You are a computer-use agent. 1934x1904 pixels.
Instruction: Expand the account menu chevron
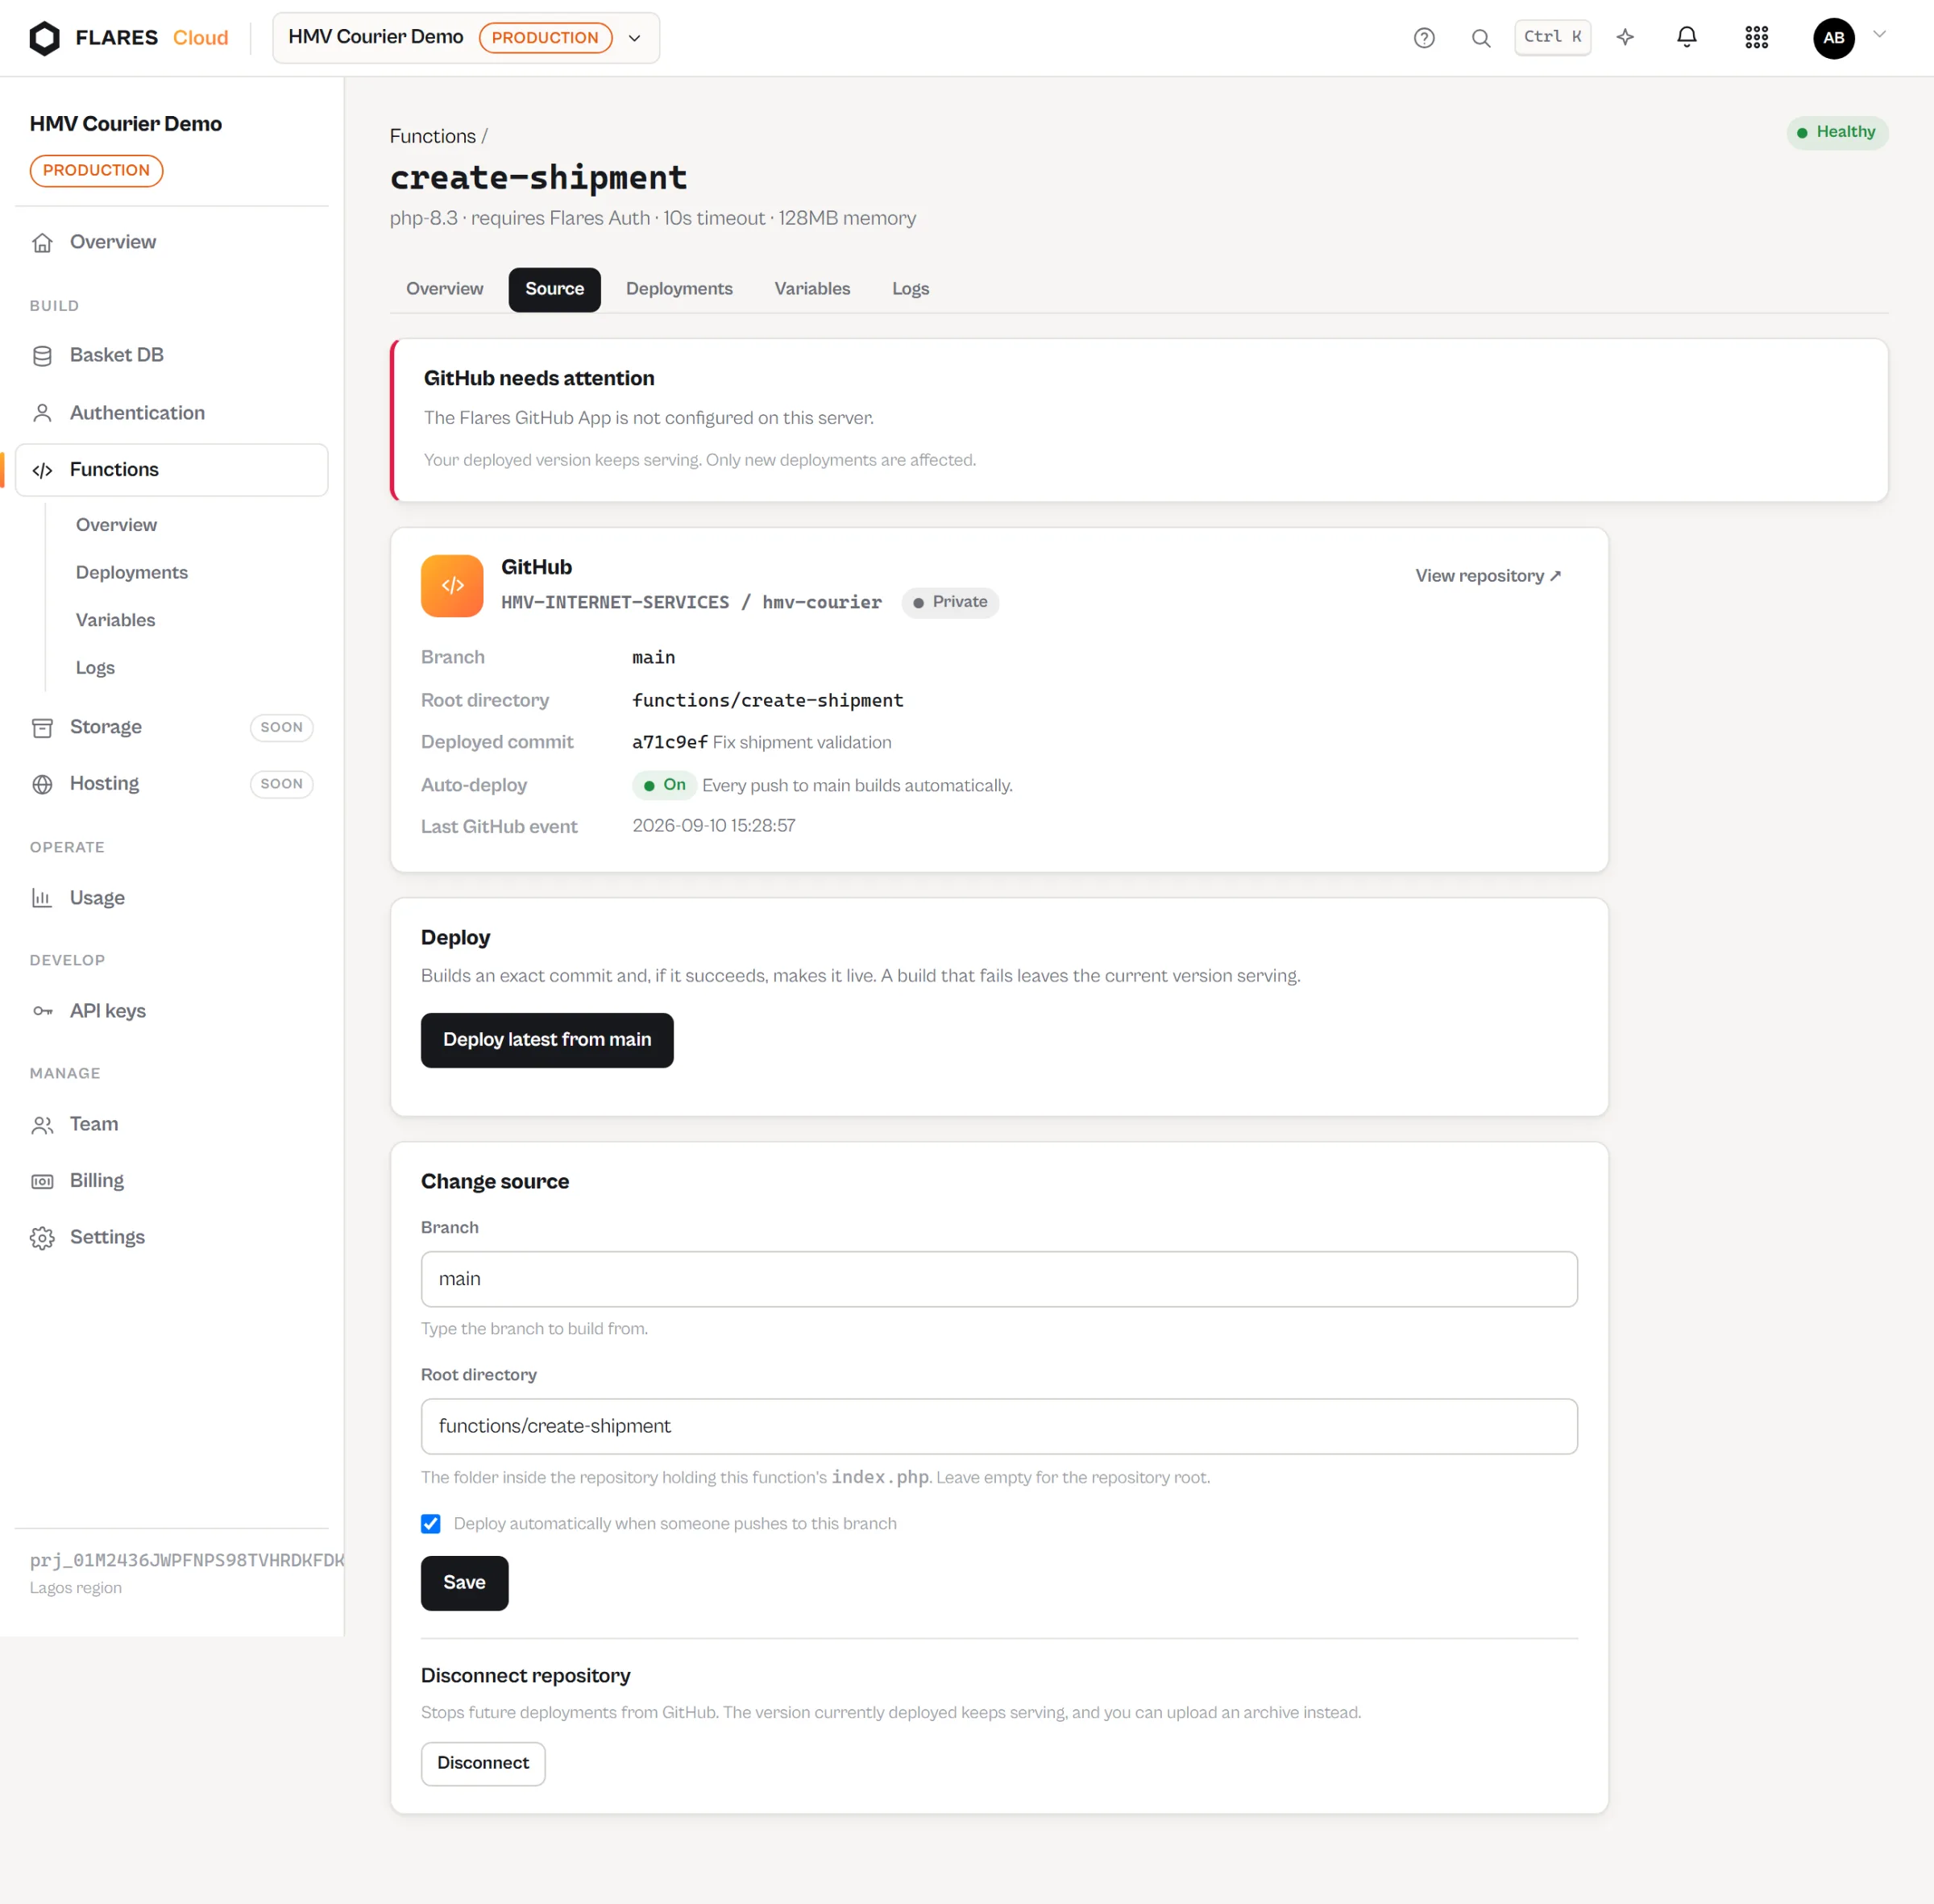click(1879, 34)
